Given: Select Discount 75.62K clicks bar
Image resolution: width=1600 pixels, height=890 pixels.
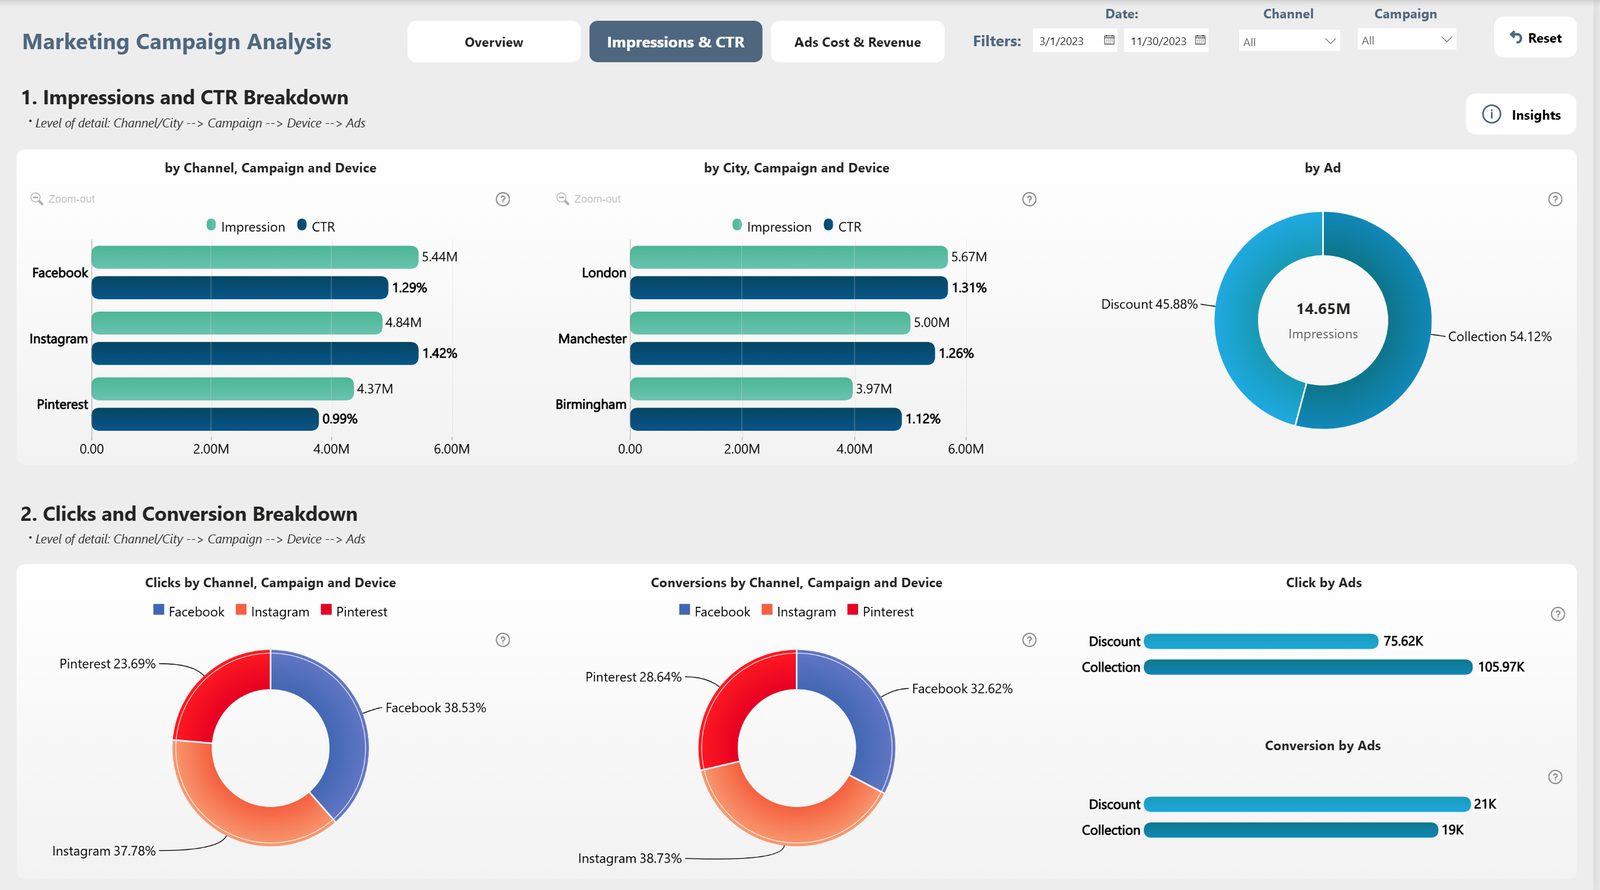Looking at the screenshot, I should point(1261,641).
